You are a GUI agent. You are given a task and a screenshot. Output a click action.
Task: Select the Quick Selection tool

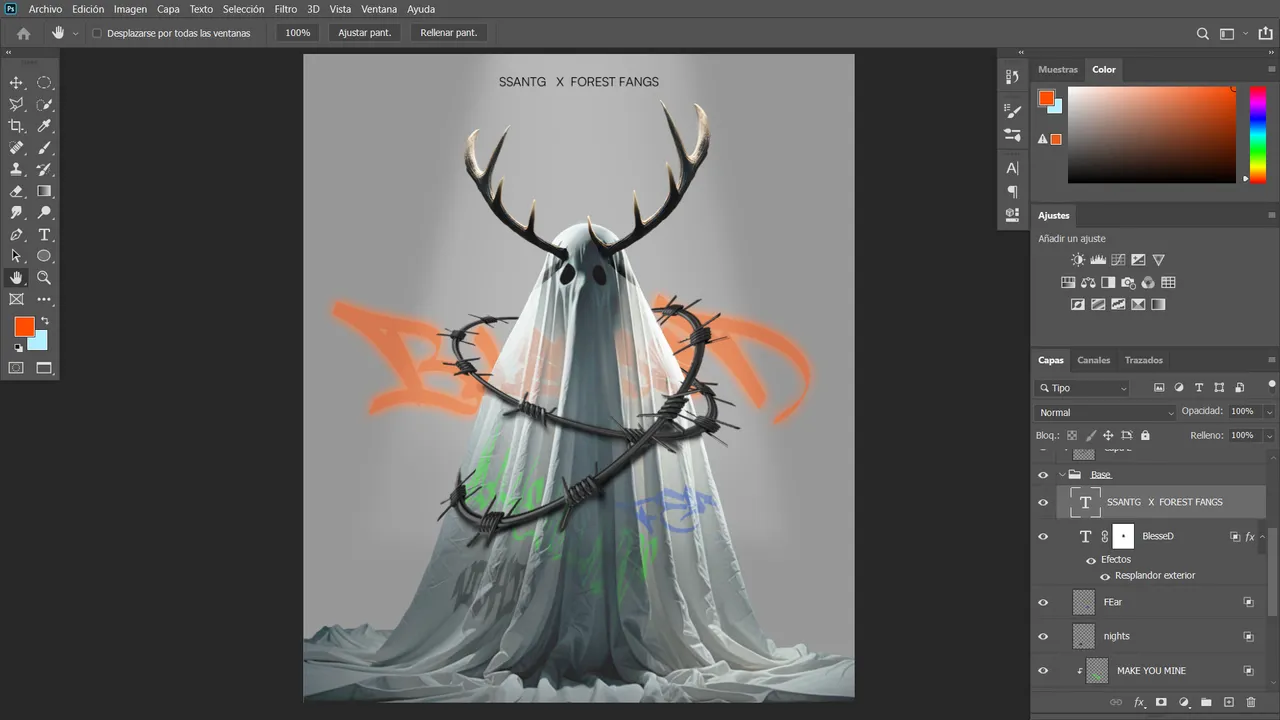44,104
